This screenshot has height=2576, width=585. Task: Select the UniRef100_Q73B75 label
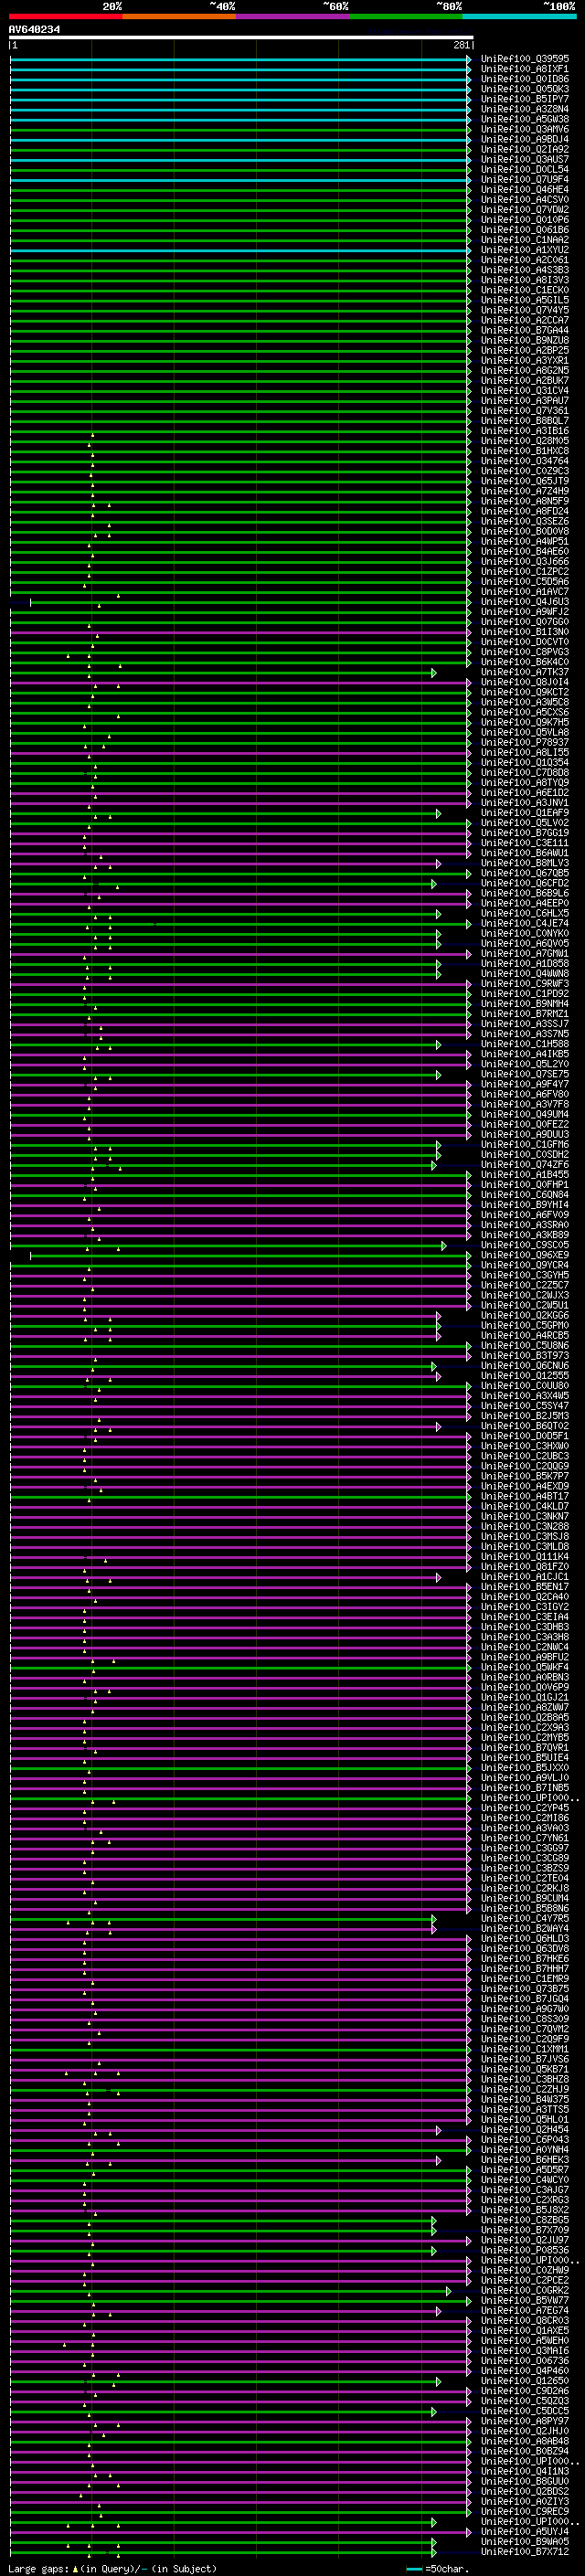(524, 1988)
